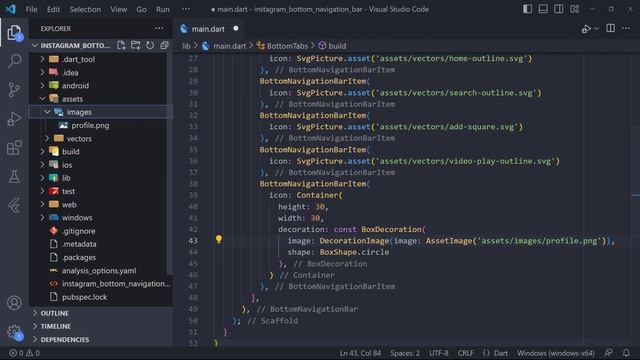Image resolution: width=640 pixels, height=360 pixels.
Task: Refresh the Explorer file tree
Action: tap(150, 45)
